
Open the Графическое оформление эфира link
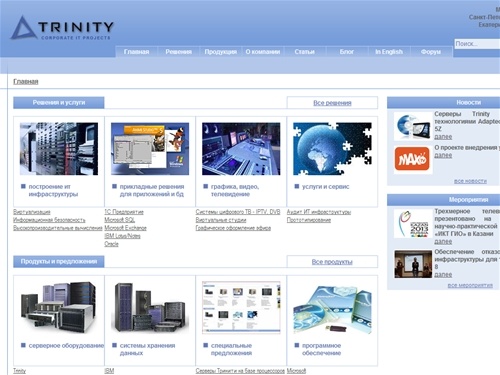pyautogui.click(x=233, y=228)
